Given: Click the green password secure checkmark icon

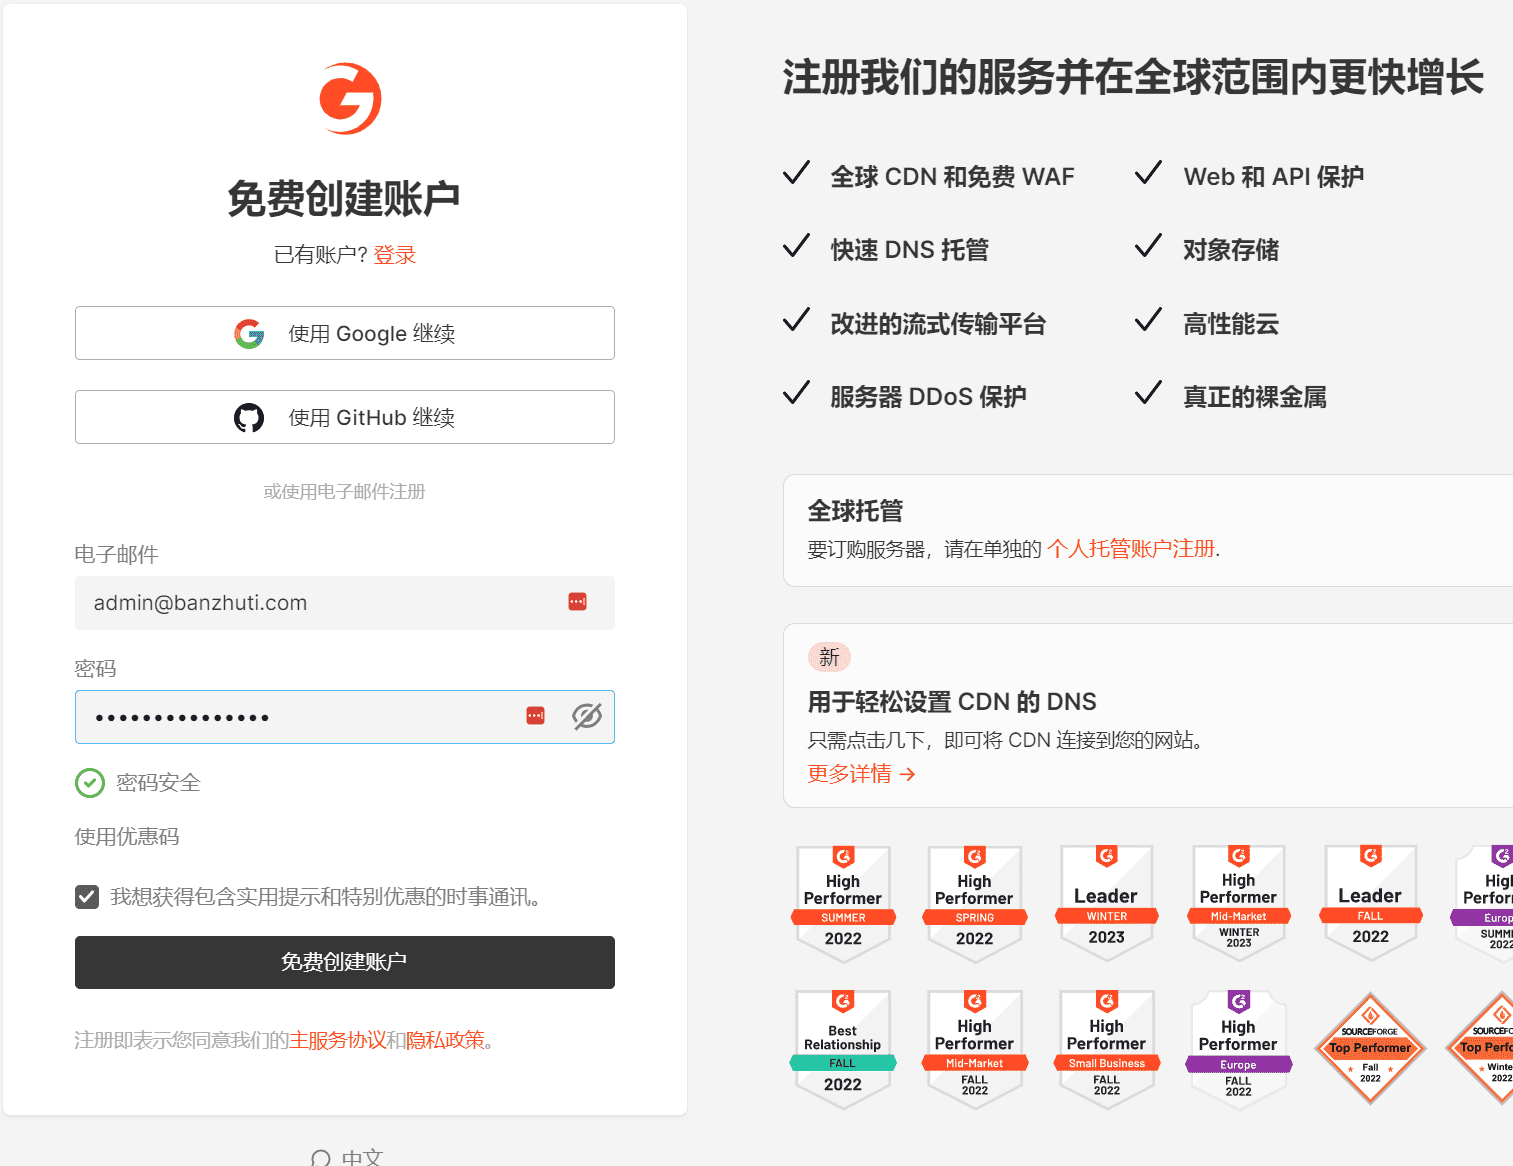Looking at the screenshot, I should click(x=90, y=783).
